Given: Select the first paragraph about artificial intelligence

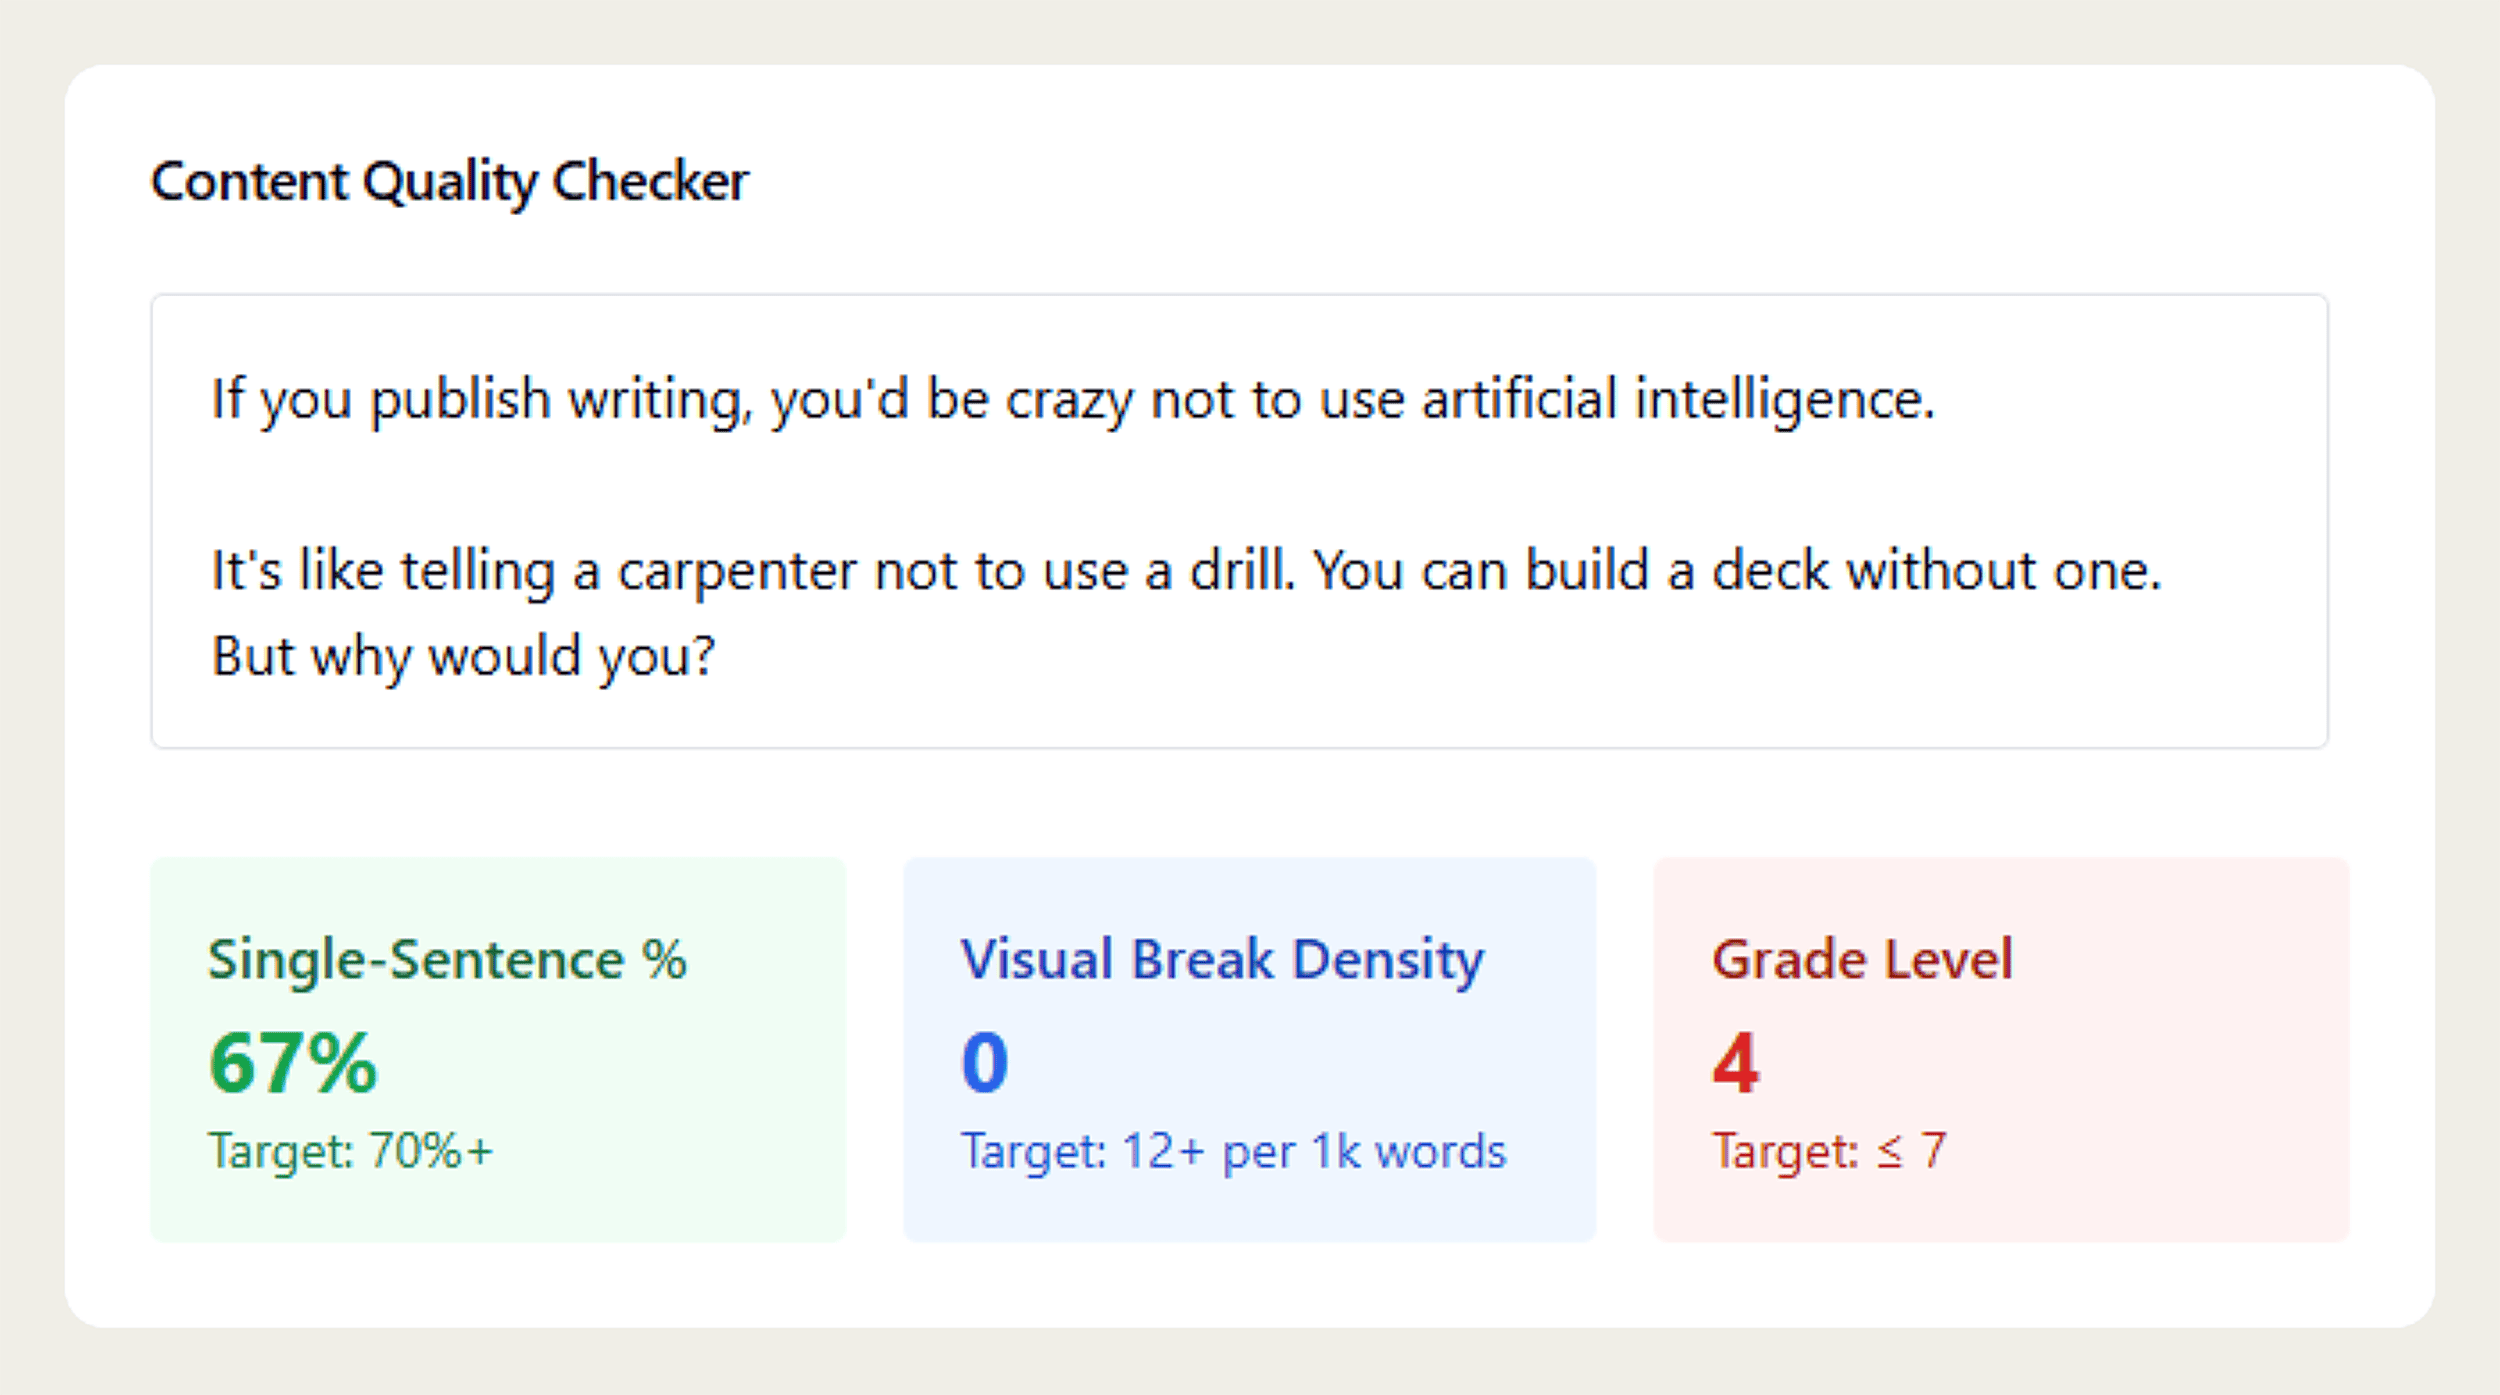Looking at the screenshot, I should (x=1070, y=399).
